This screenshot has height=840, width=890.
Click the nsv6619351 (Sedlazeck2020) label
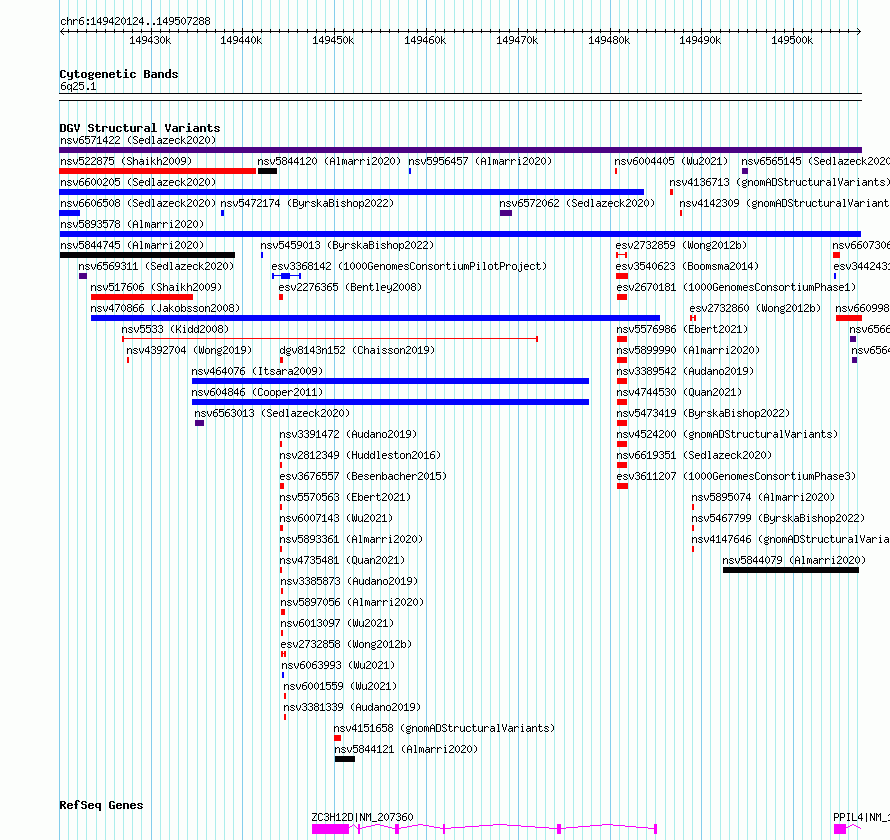point(694,455)
